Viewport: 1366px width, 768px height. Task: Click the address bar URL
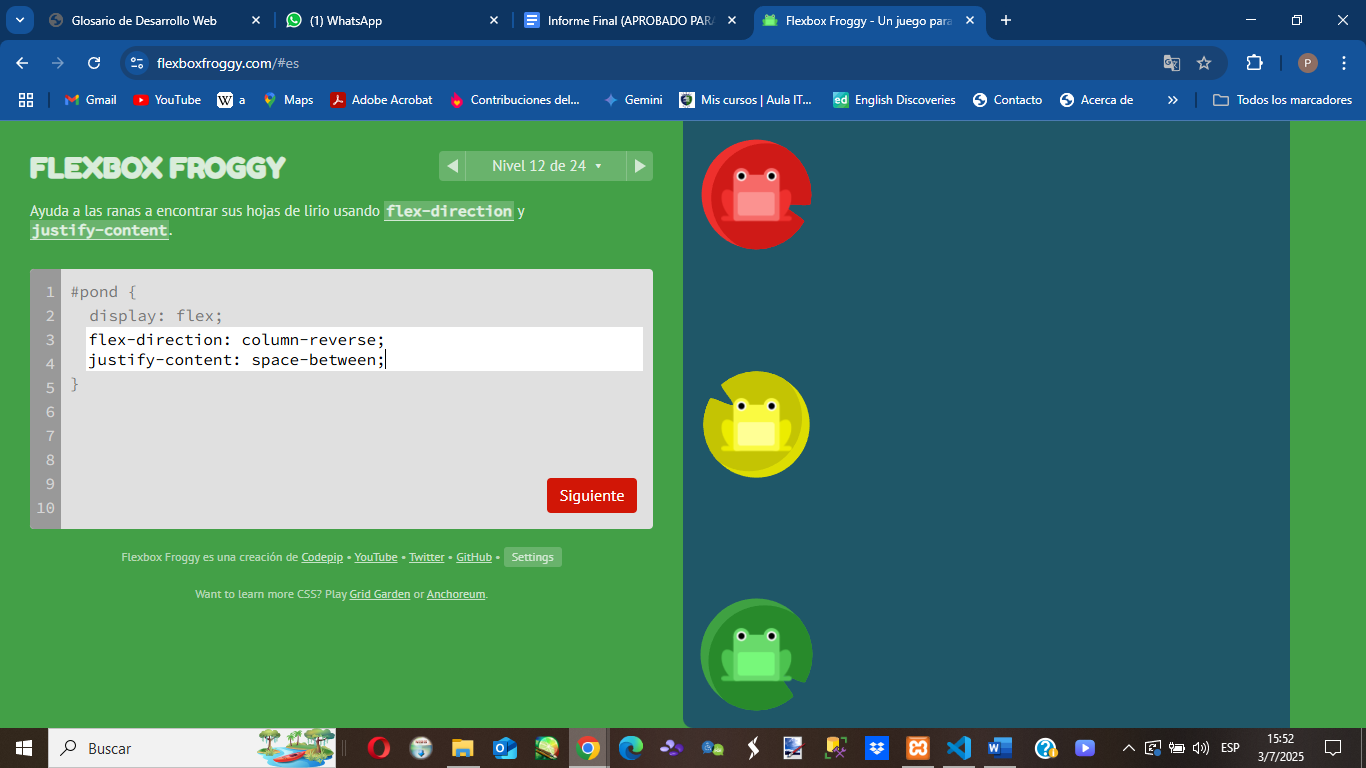click(228, 63)
